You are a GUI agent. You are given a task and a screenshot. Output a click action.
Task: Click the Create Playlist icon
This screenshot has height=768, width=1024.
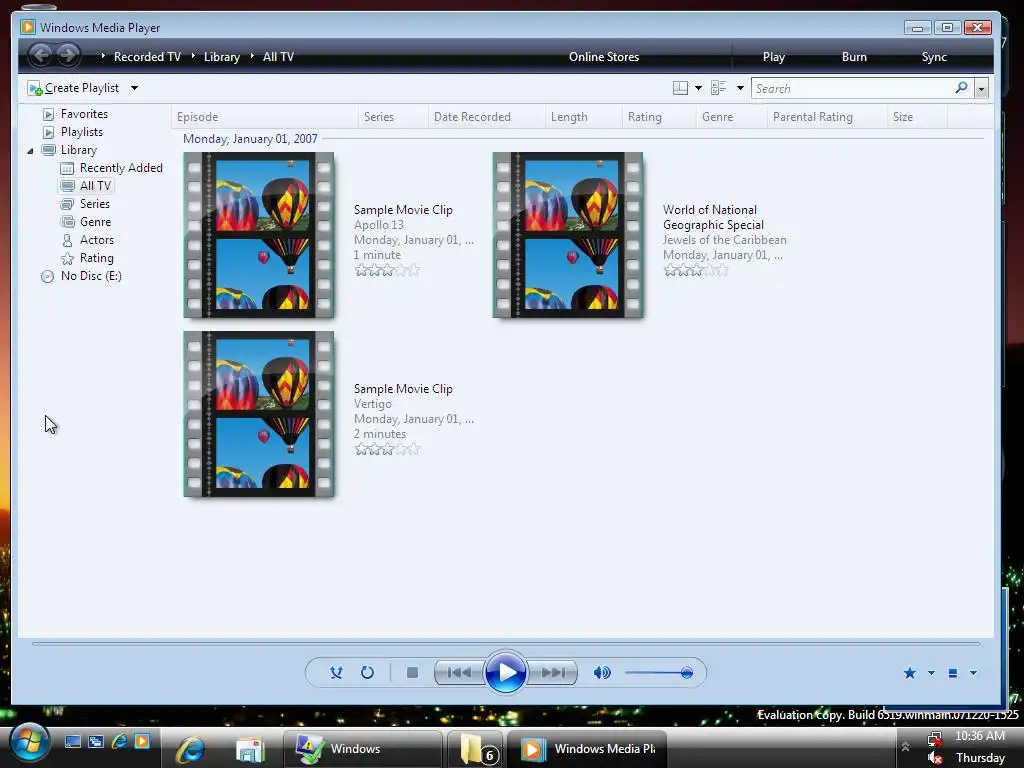tap(35, 88)
